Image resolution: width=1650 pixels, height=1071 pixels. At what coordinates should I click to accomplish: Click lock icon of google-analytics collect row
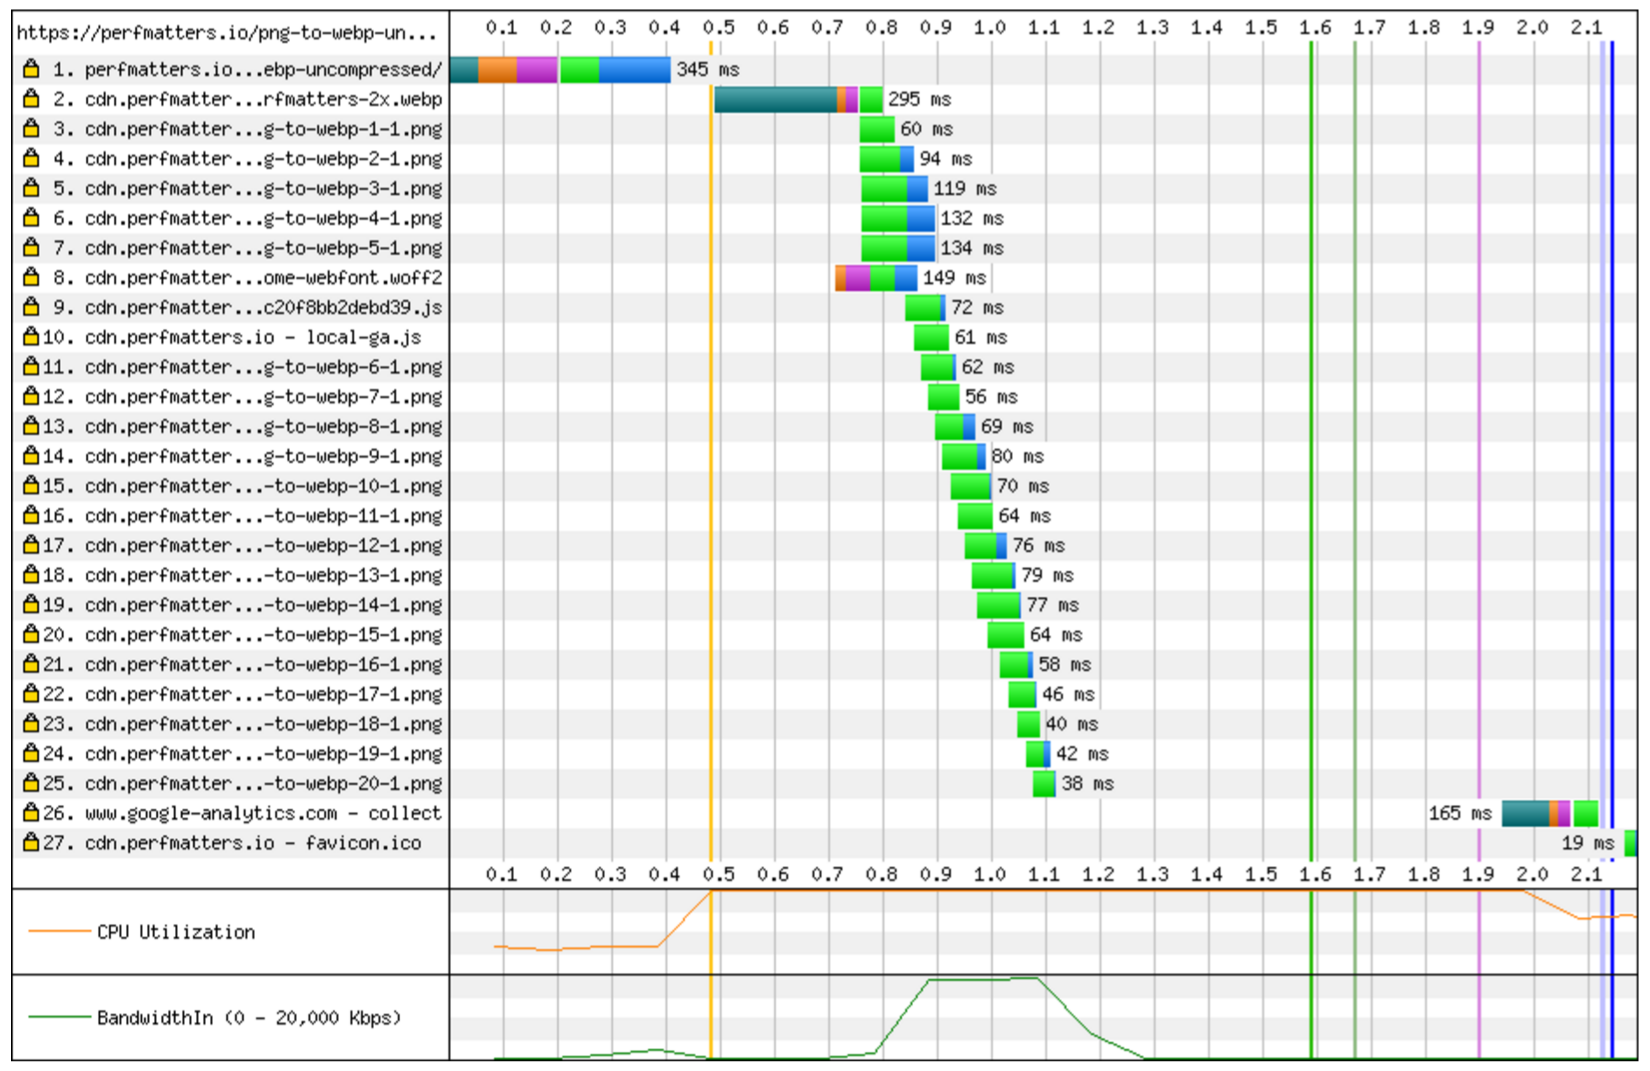[31, 813]
